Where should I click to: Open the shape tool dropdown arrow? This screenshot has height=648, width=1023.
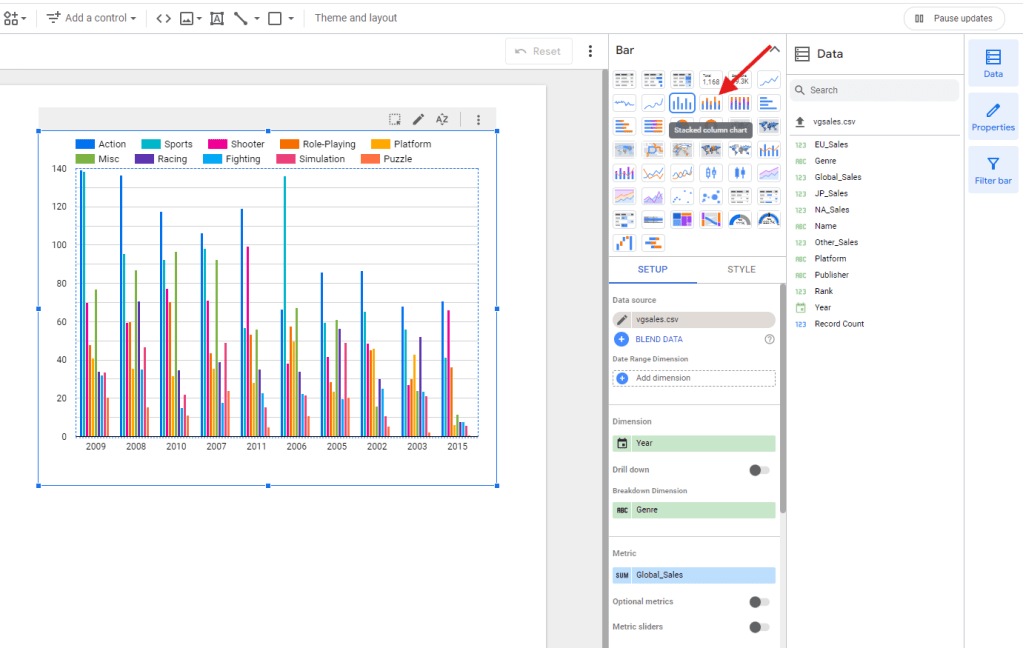tap(290, 18)
